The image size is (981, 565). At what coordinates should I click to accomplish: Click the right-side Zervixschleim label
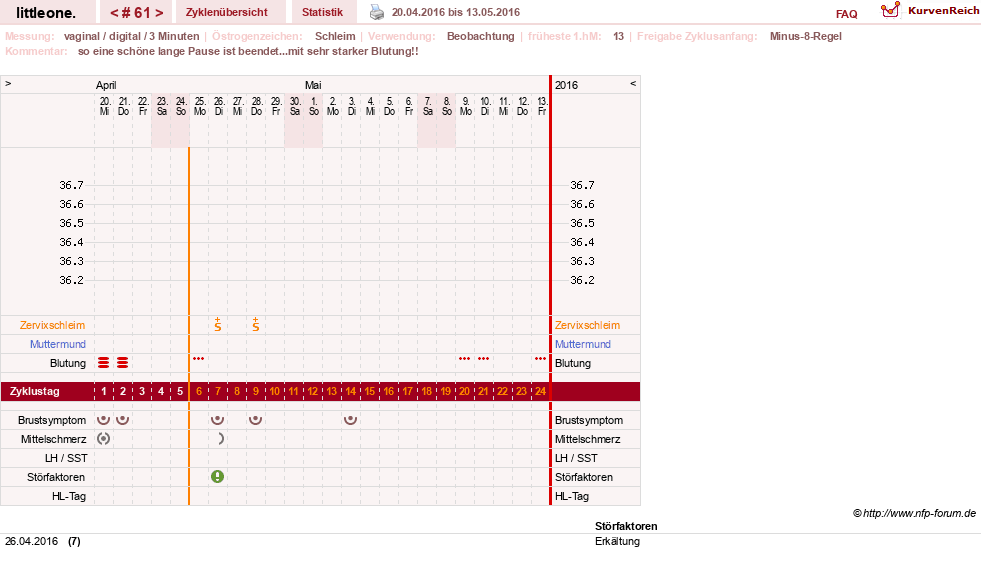click(x=587, y=325)
